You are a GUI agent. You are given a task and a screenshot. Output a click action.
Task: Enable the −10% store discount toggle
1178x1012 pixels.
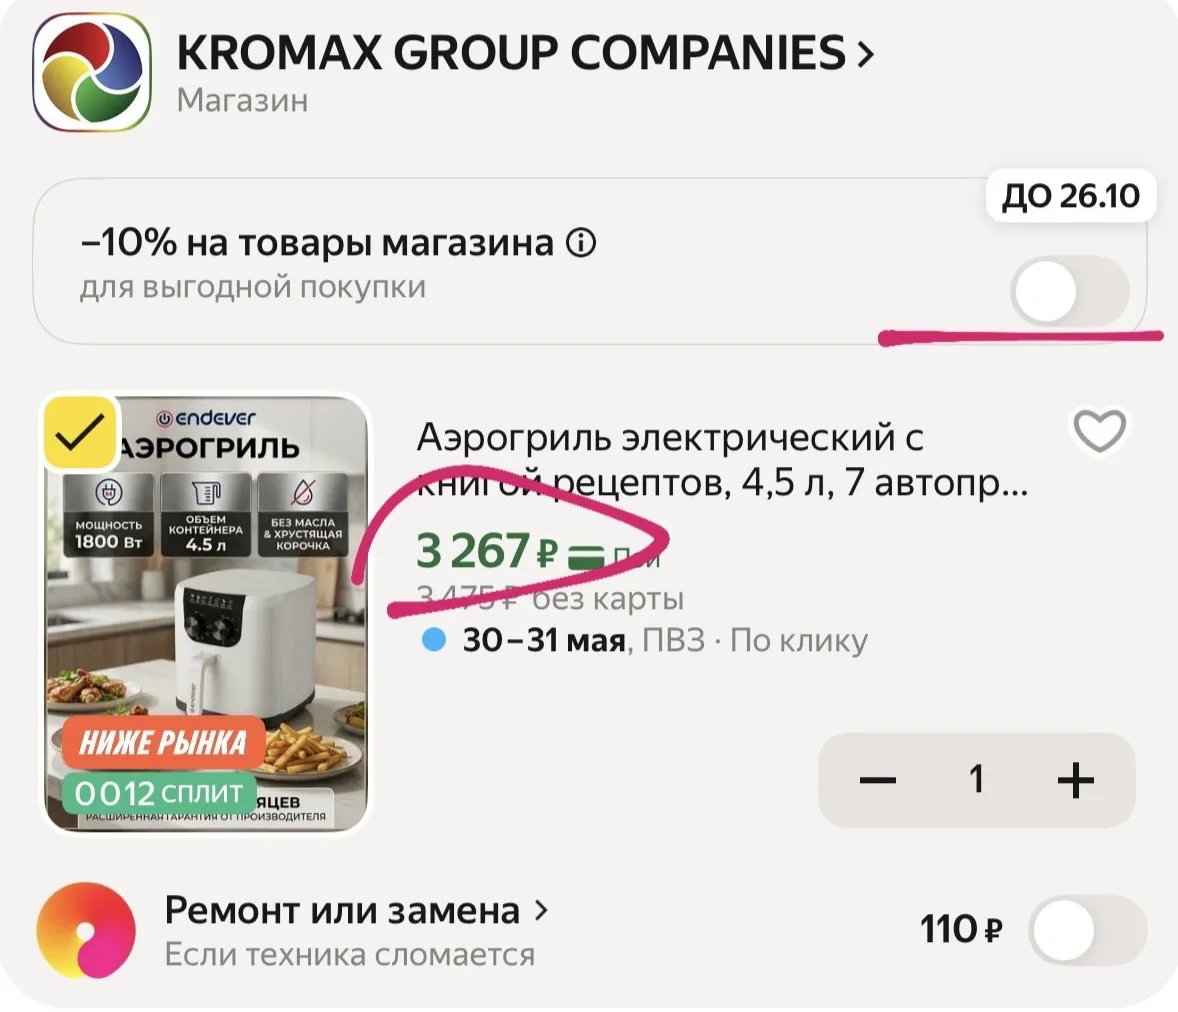[x=1070, y=292]
